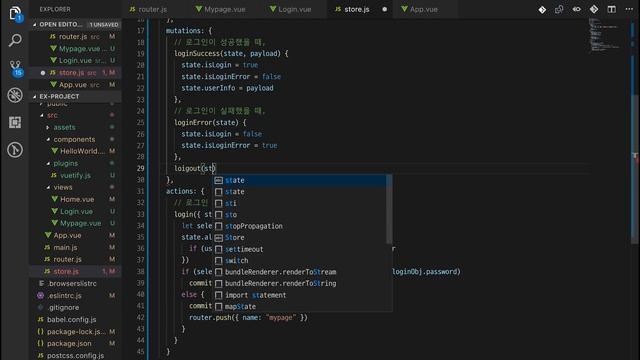640x360 pixels.
Task: Open package.json in the file tree
Action: [76, 344]
